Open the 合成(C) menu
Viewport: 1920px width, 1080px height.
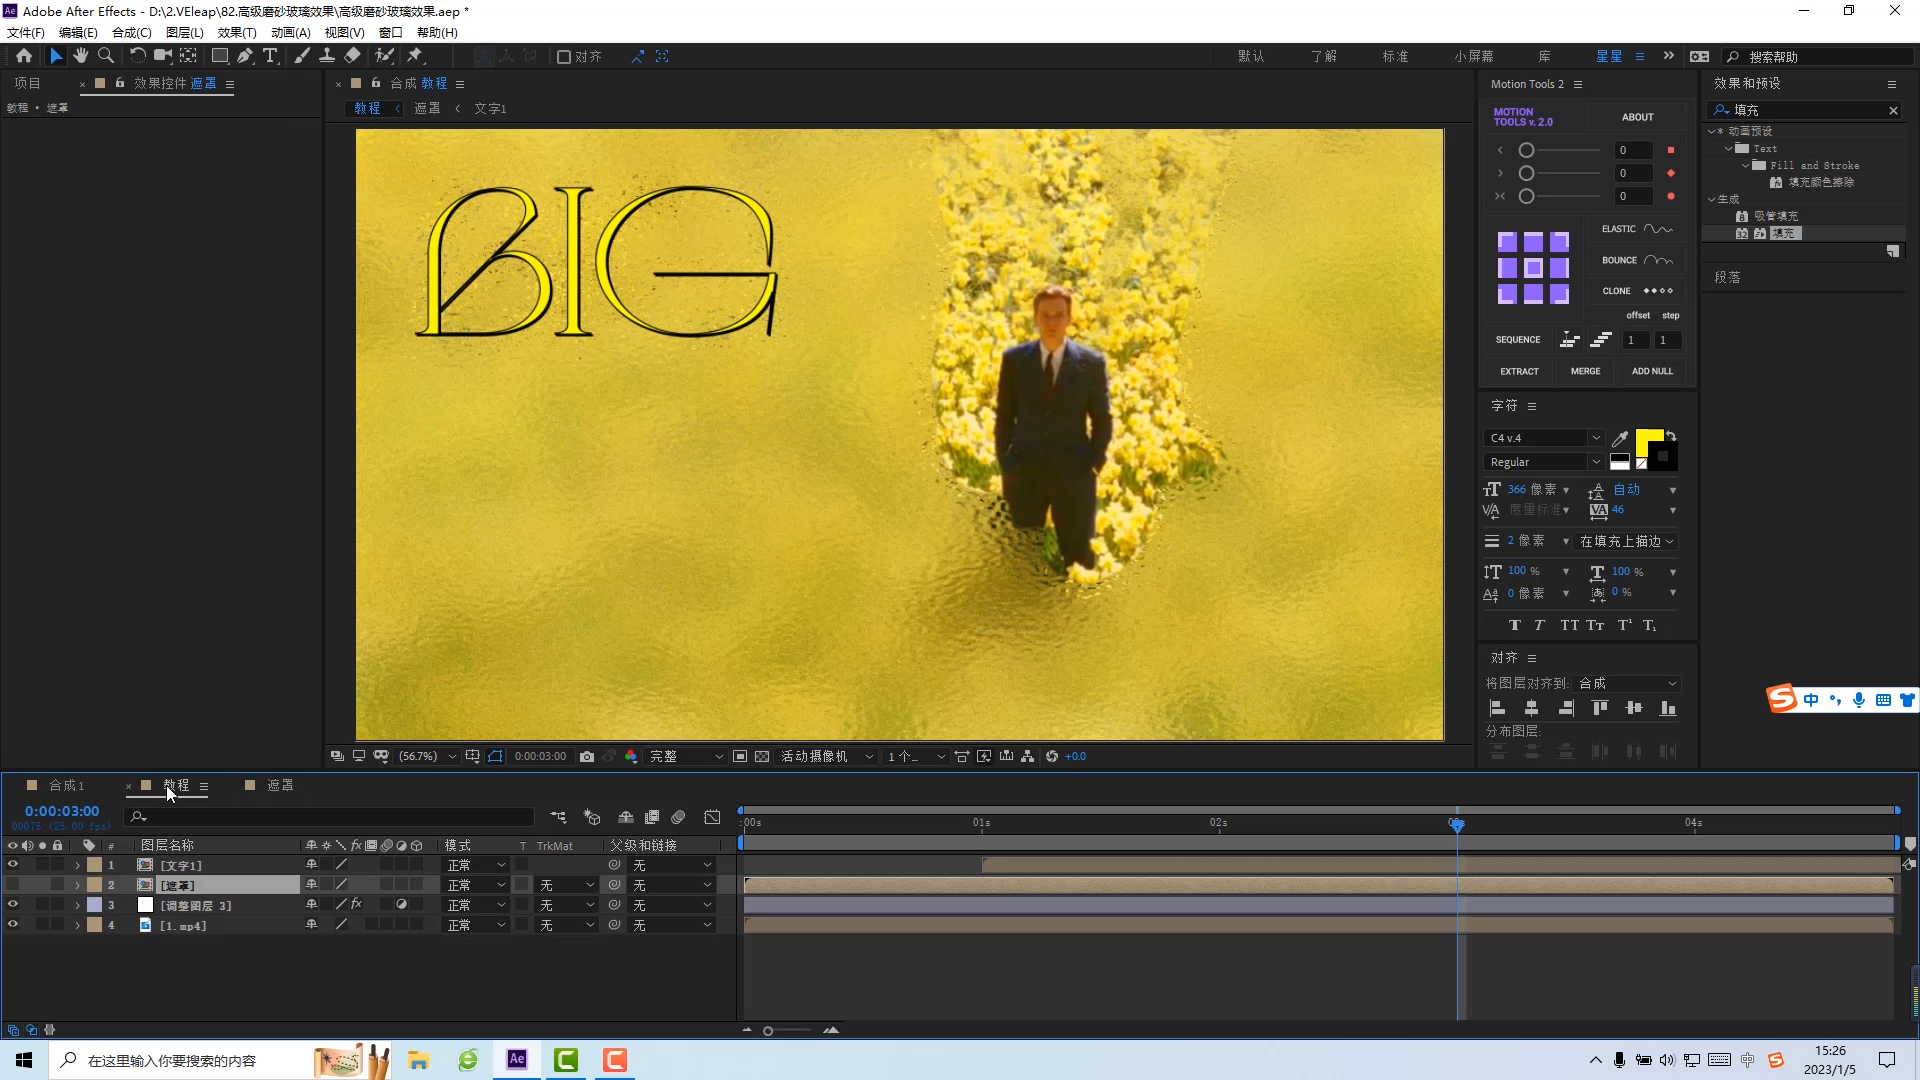point(131,32)
